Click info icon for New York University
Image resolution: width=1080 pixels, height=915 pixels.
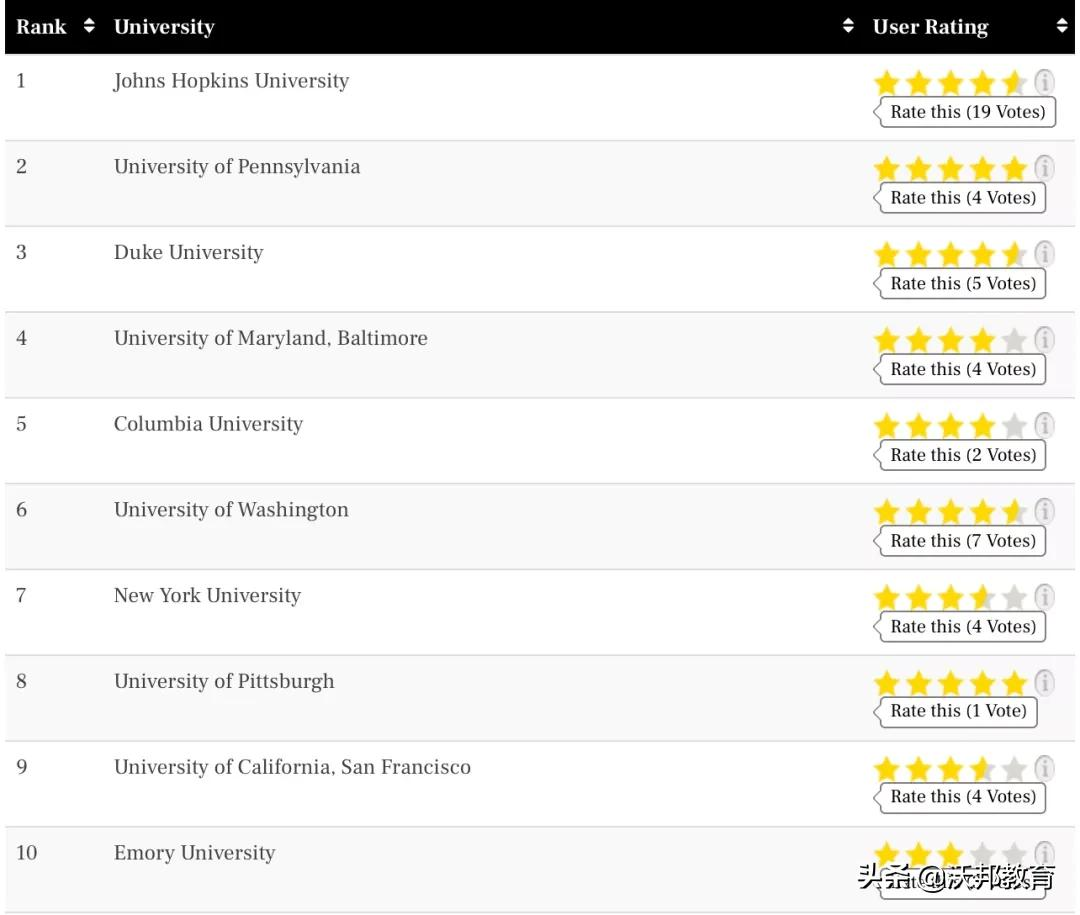coord(1044,597)
